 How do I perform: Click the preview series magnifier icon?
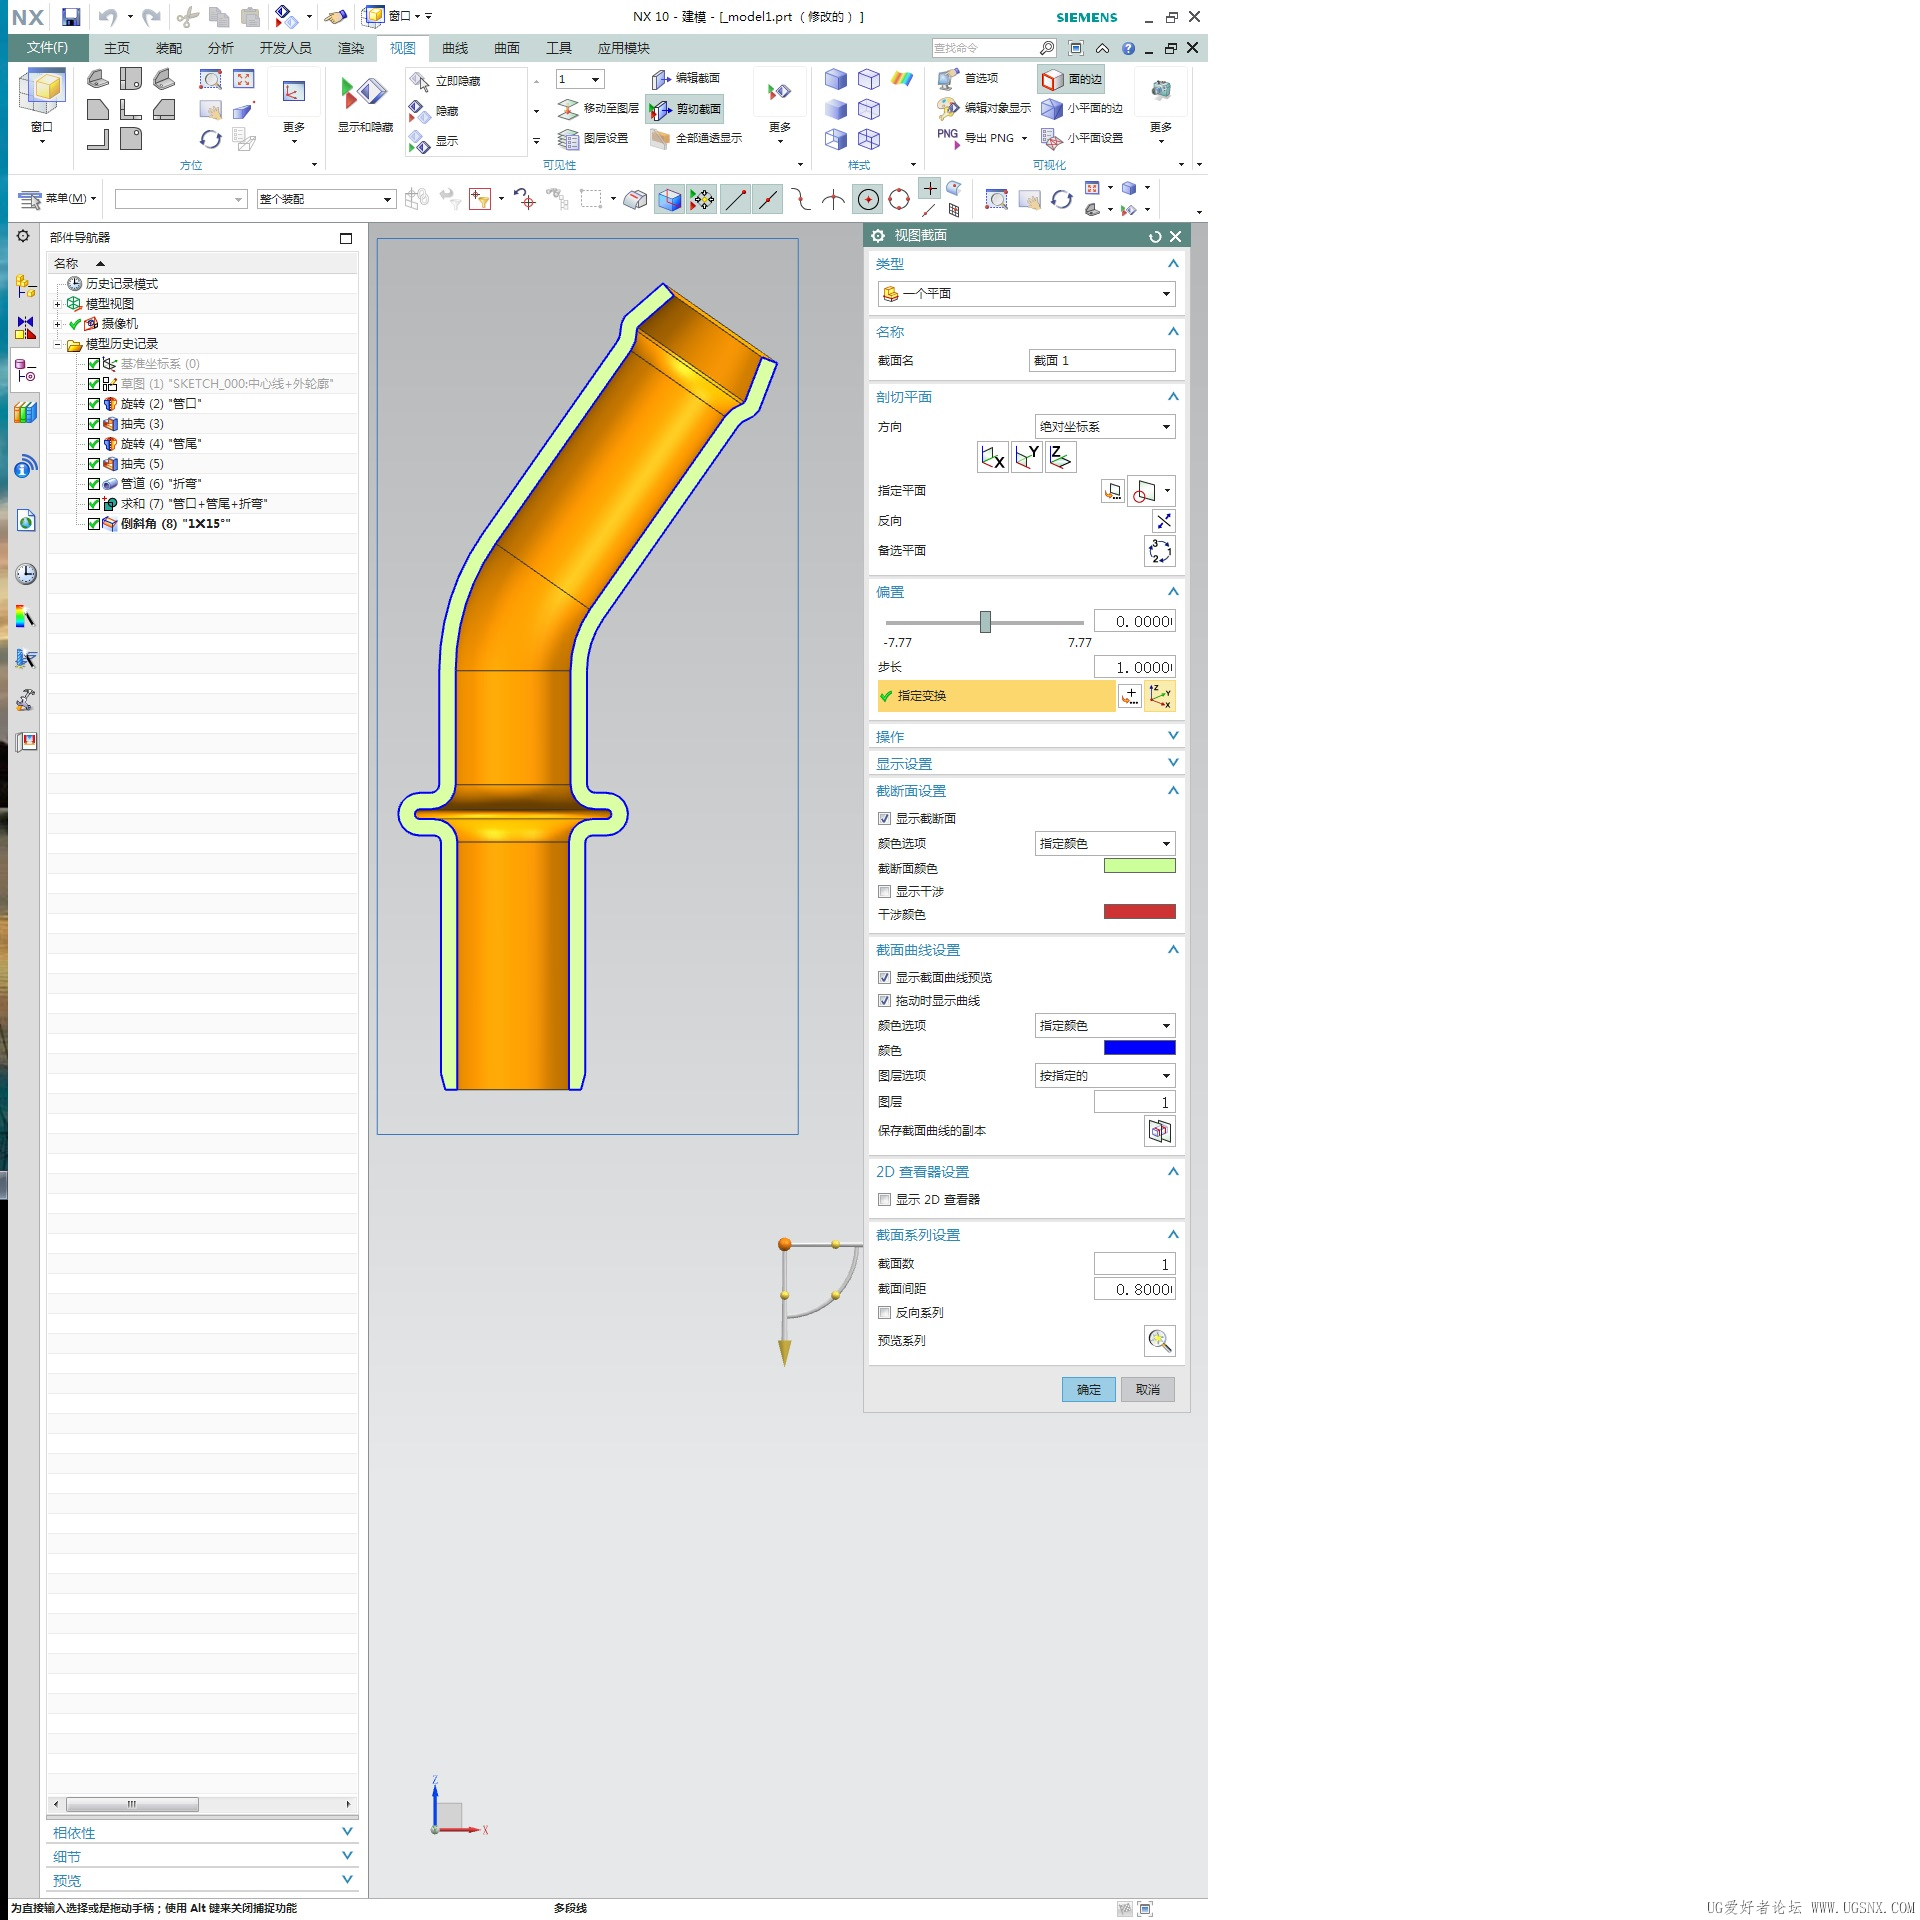(1159, 1341)
